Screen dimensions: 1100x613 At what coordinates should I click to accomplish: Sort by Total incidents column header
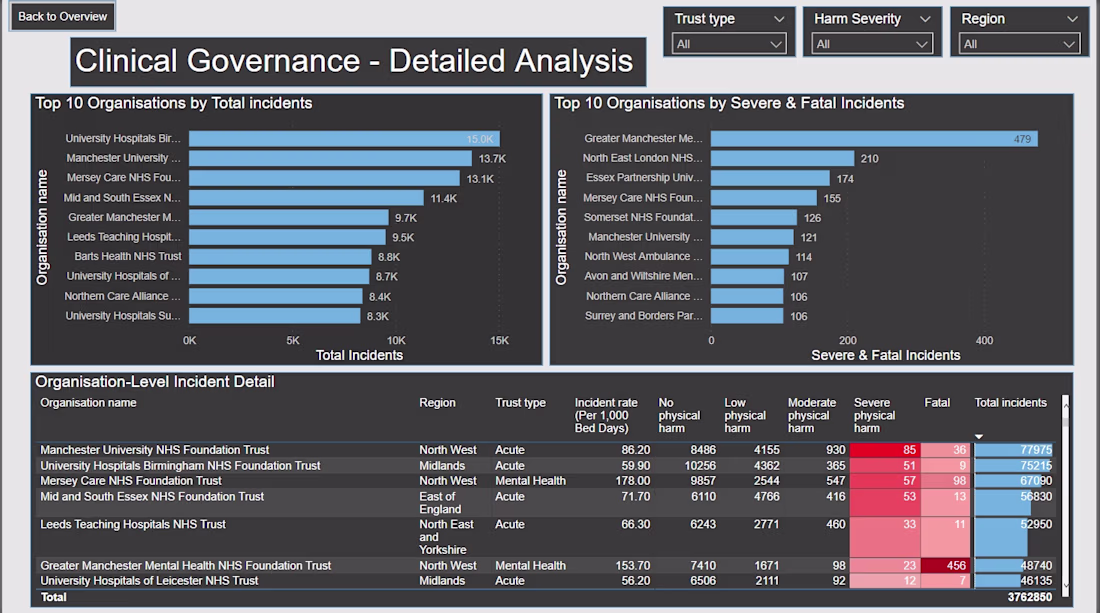[x=1010, y=403]
